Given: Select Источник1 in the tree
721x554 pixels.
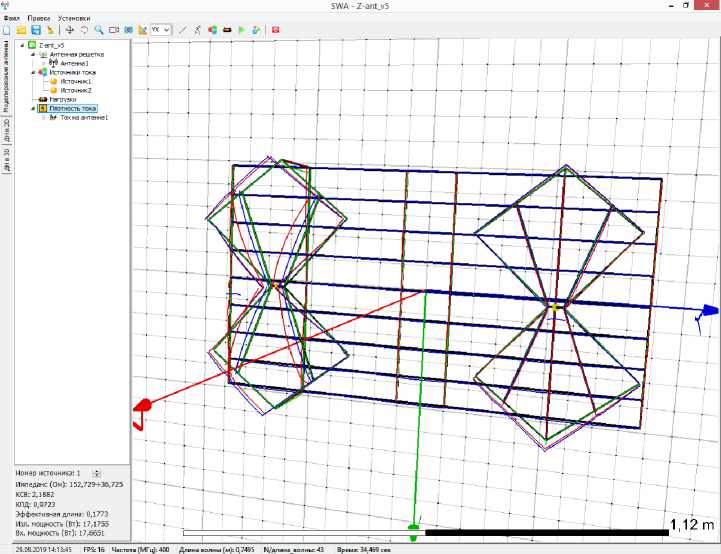Looking at the screenshot, I should (75, 82).
